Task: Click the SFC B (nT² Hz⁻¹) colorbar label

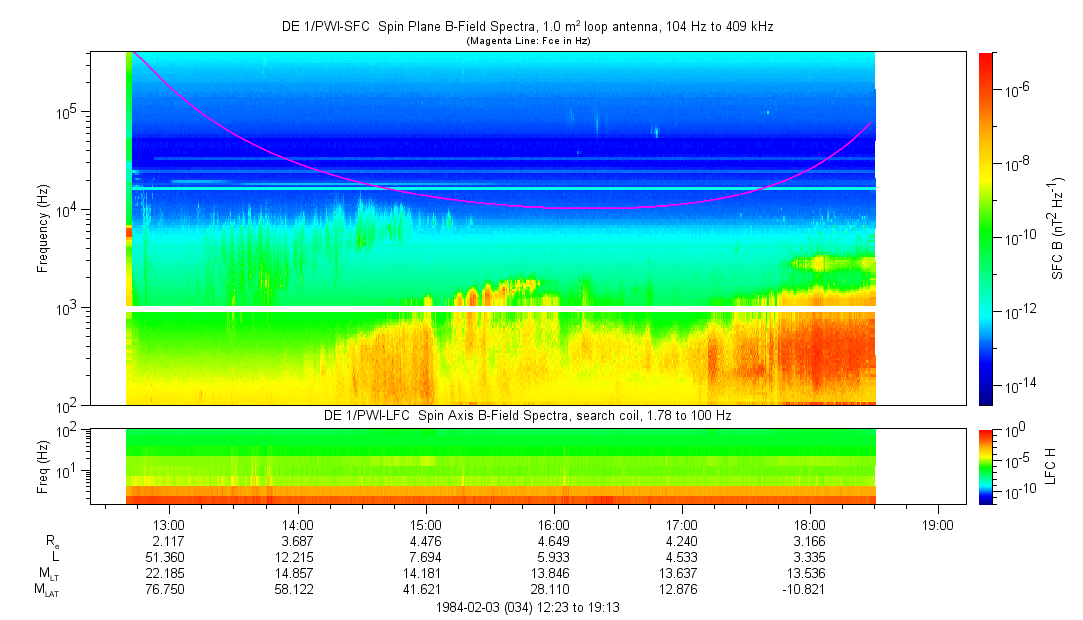Action: pos(1057,228)
